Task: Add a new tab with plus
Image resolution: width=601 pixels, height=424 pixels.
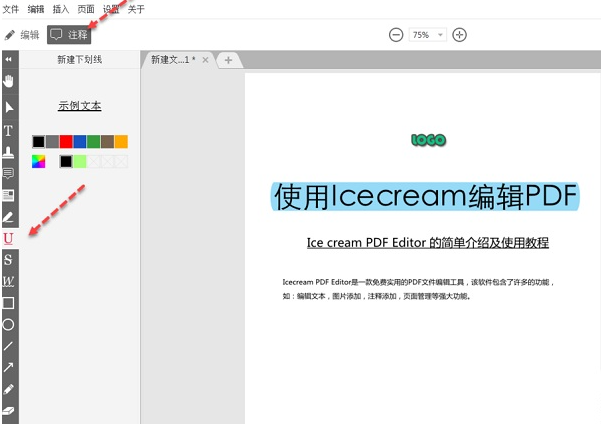Action: click(228, 60)
